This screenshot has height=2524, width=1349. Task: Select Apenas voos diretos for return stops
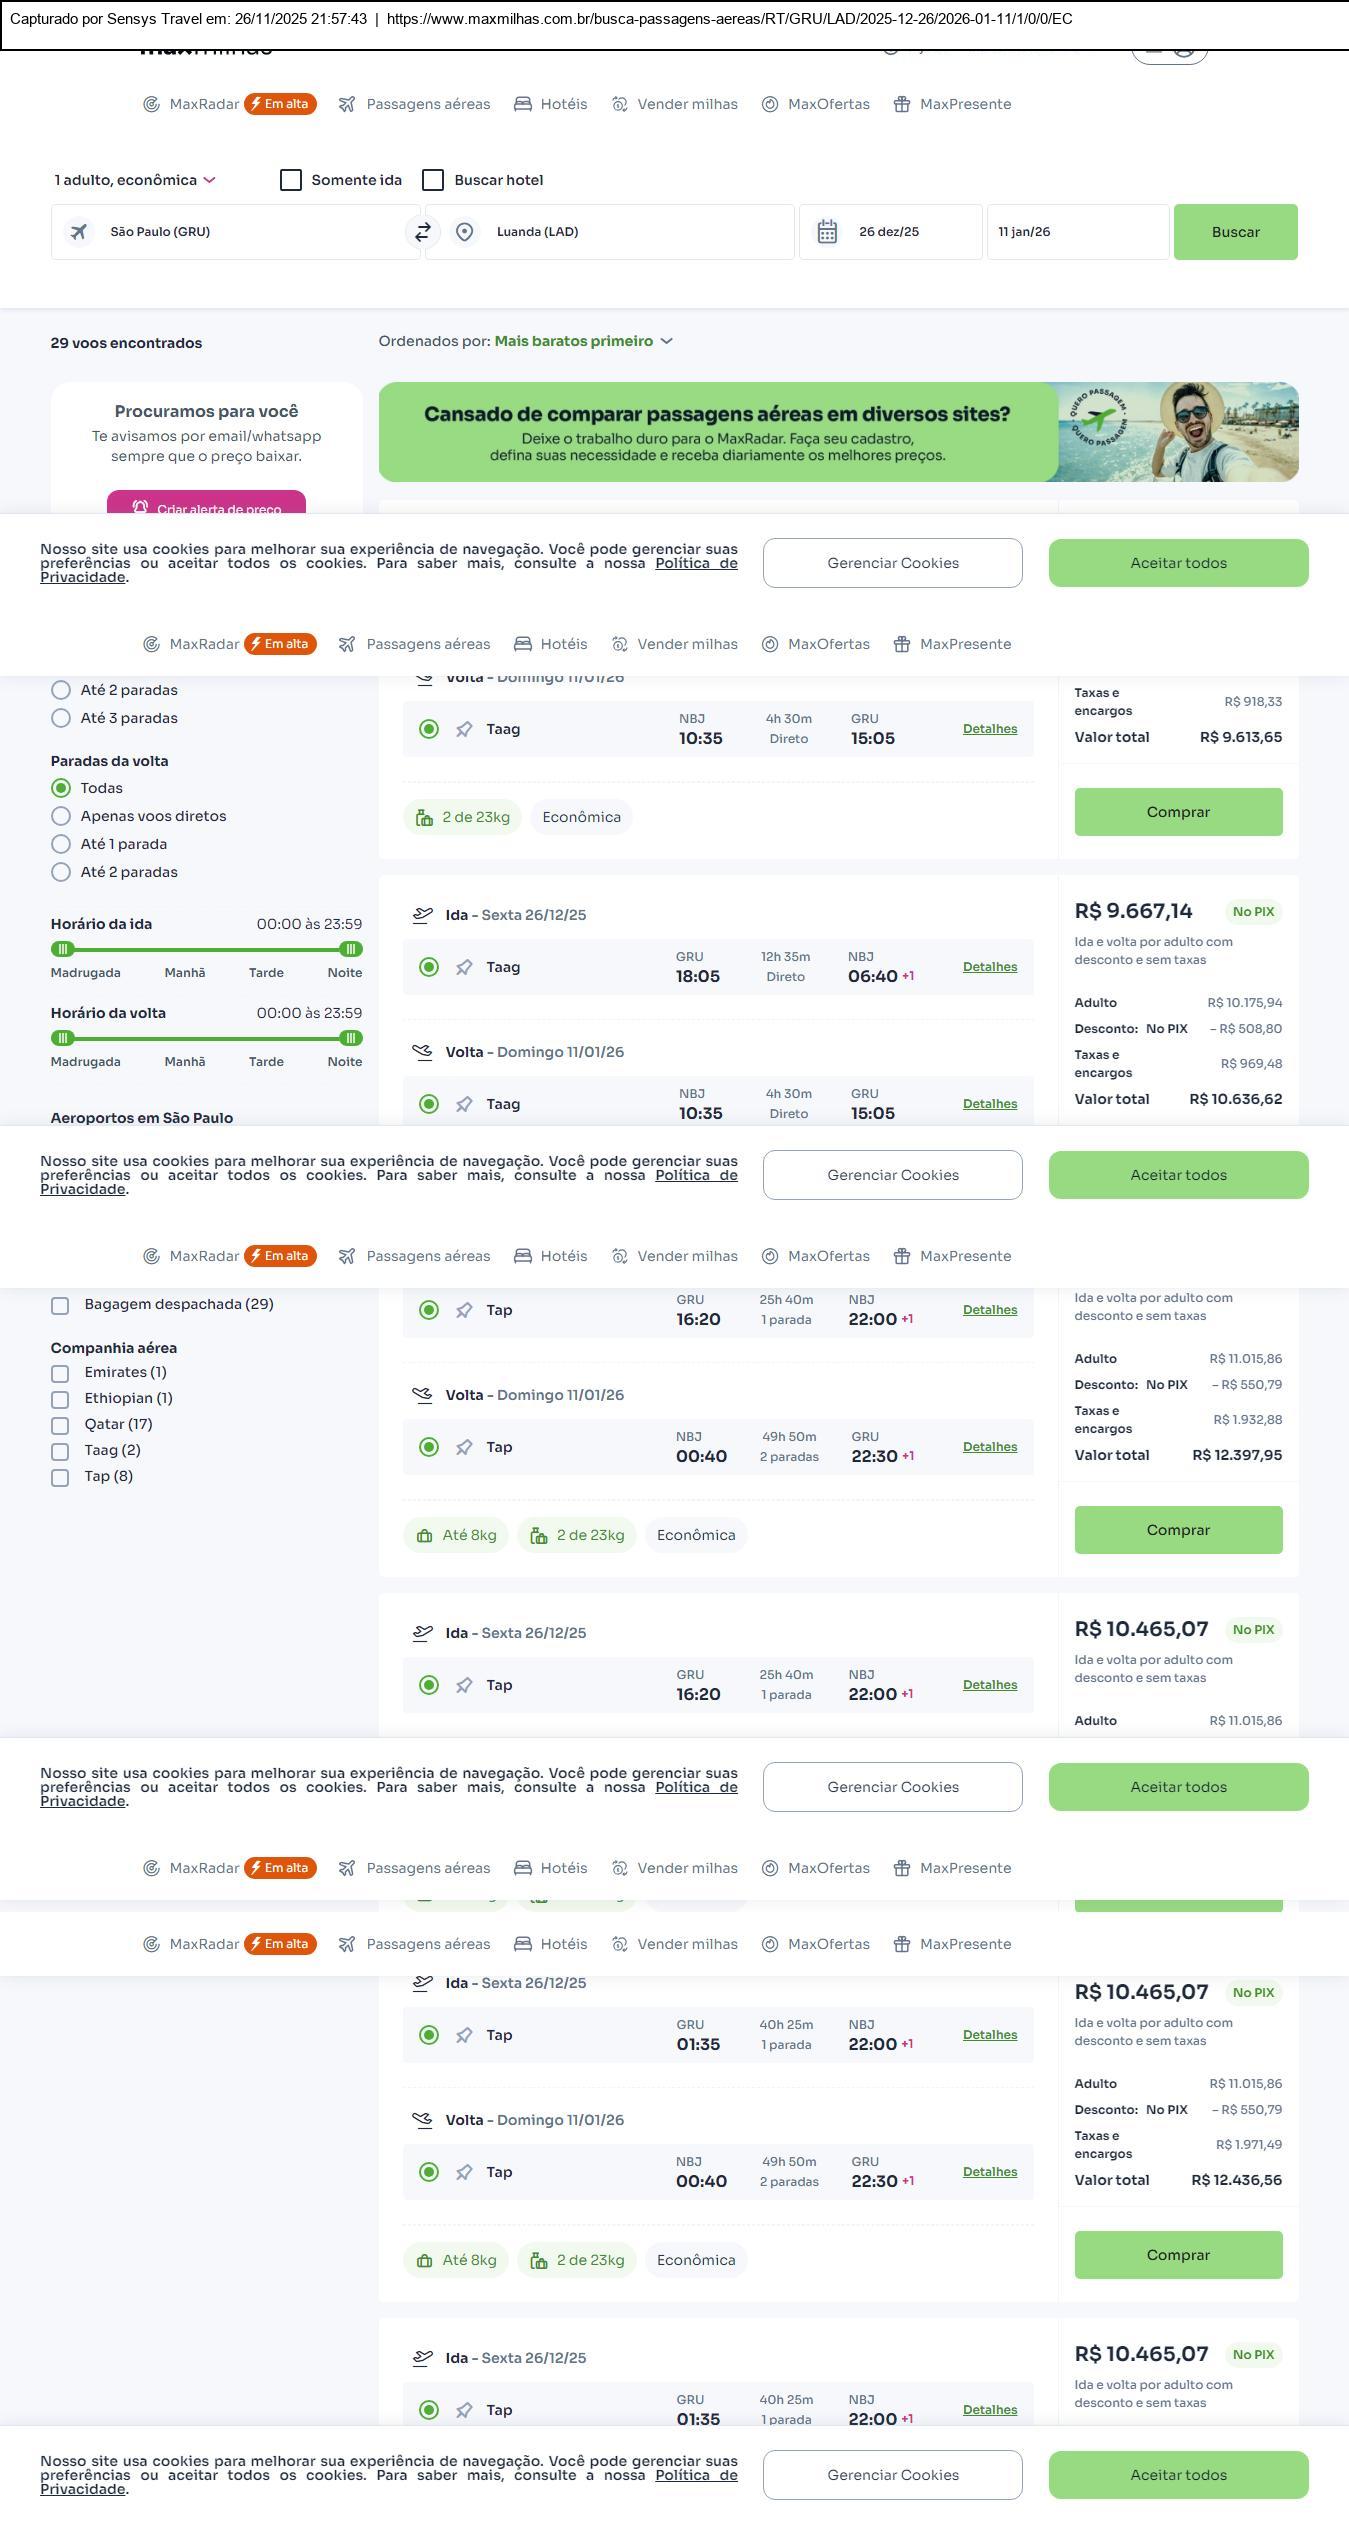coord(61,816)
